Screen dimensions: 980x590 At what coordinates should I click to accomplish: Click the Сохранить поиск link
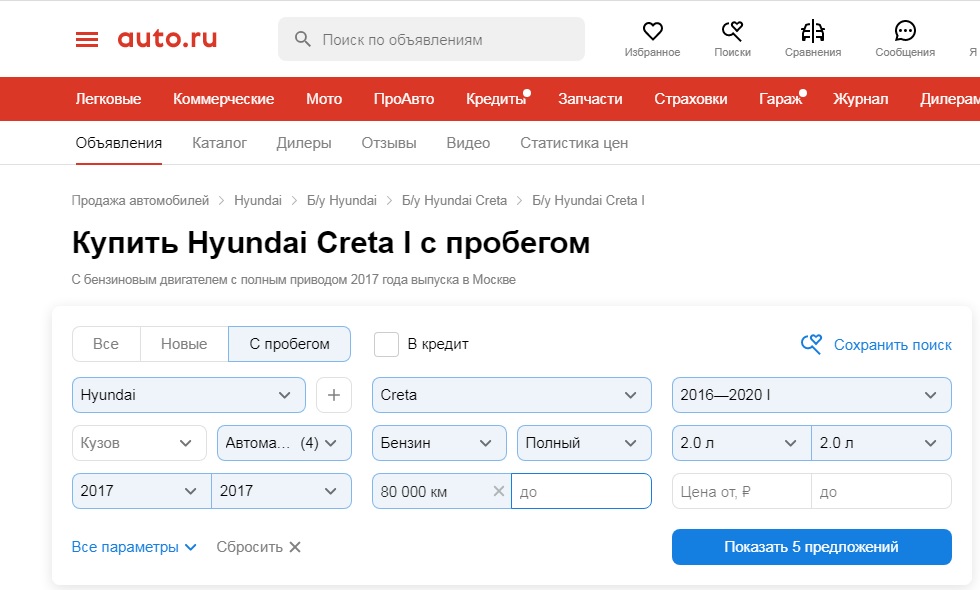pyautogui.click(x=877, y=345)
